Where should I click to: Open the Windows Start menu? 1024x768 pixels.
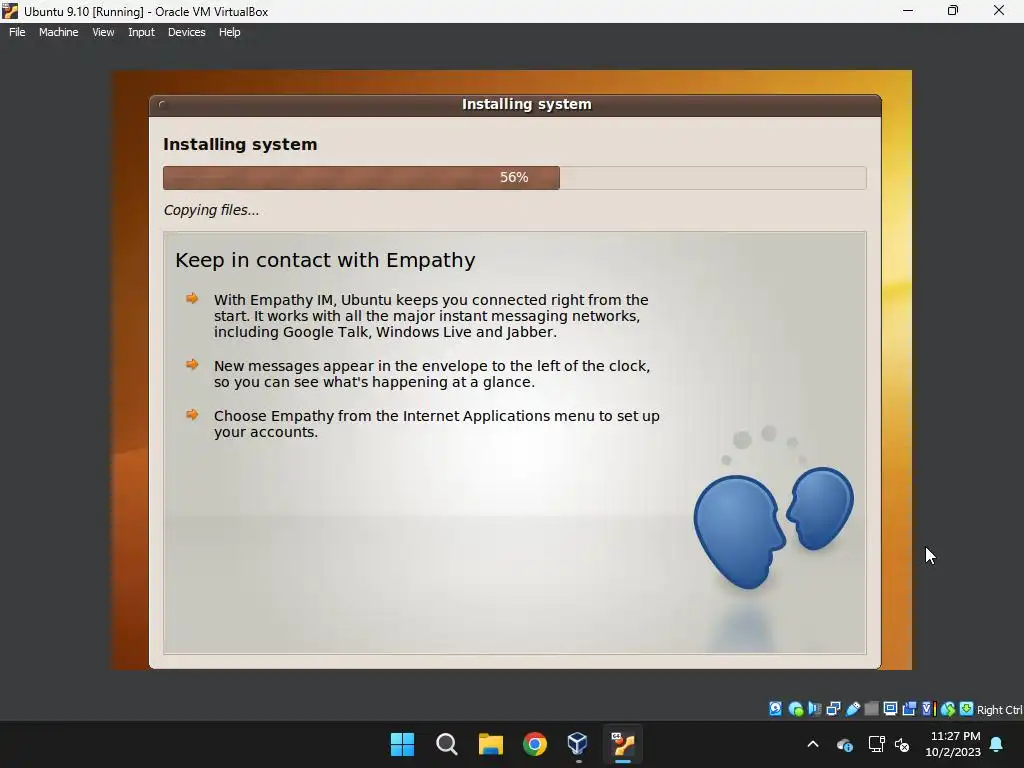click(402, 744)
